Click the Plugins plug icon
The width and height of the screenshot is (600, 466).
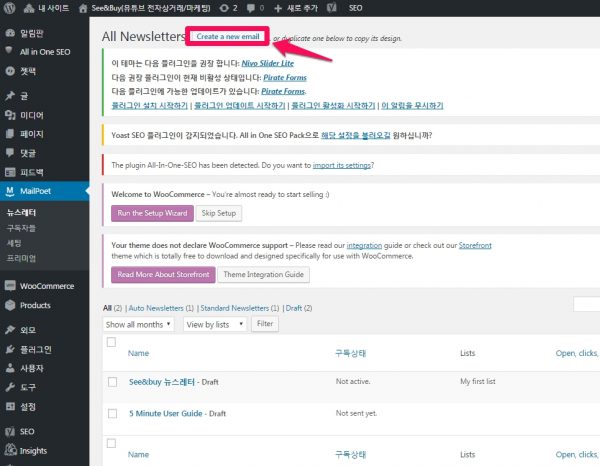10,349
